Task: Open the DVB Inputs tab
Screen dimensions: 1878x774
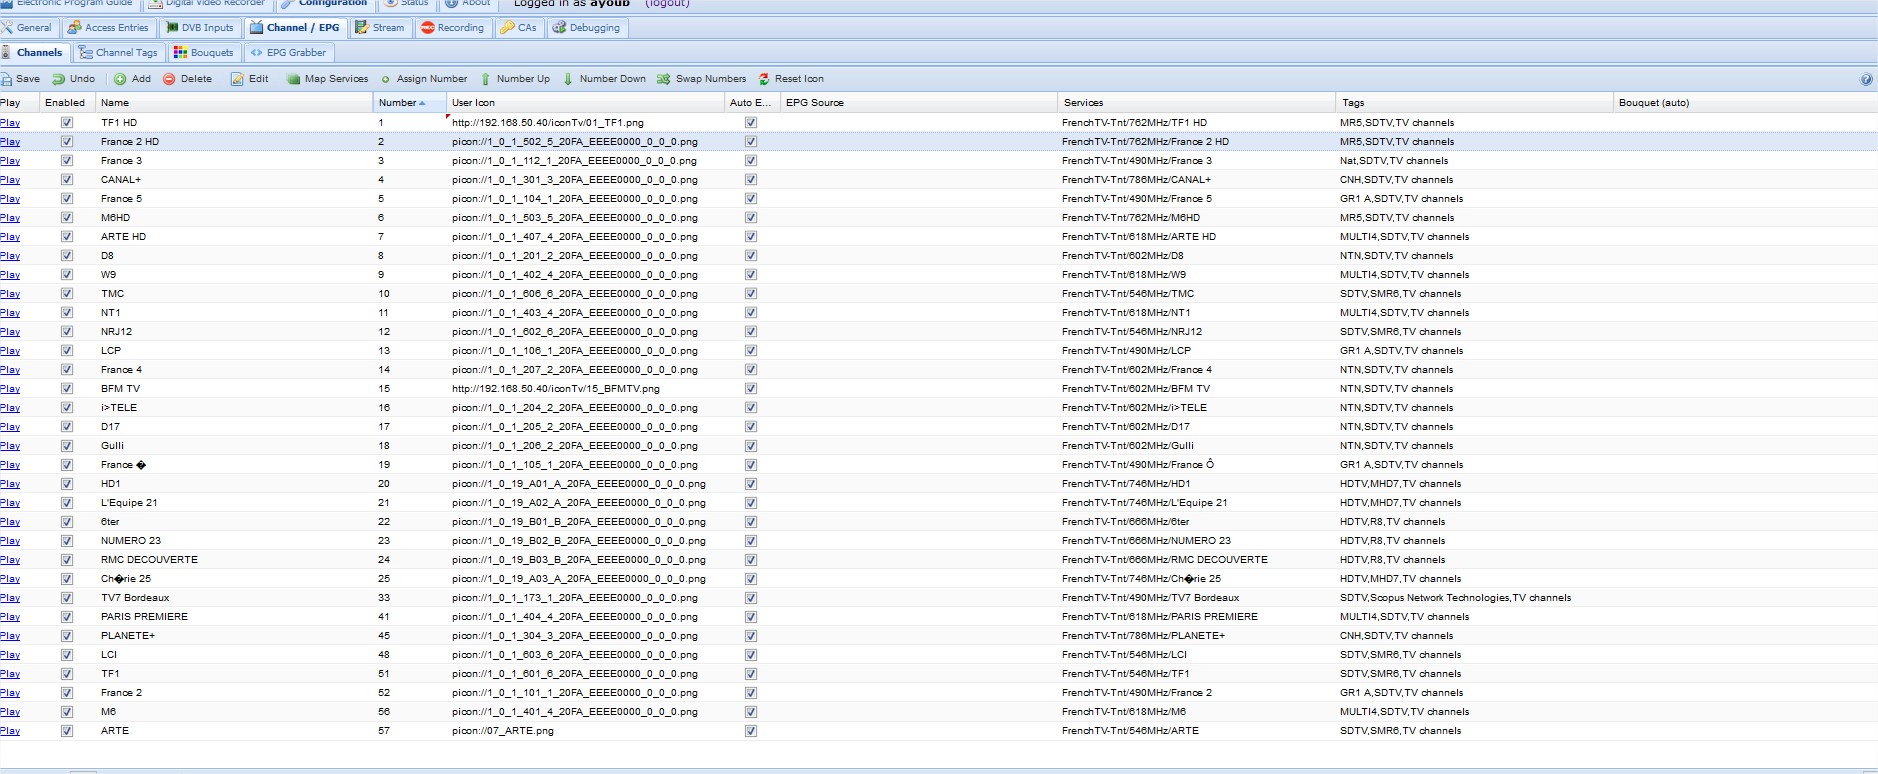Action: (x=200, y=28)
